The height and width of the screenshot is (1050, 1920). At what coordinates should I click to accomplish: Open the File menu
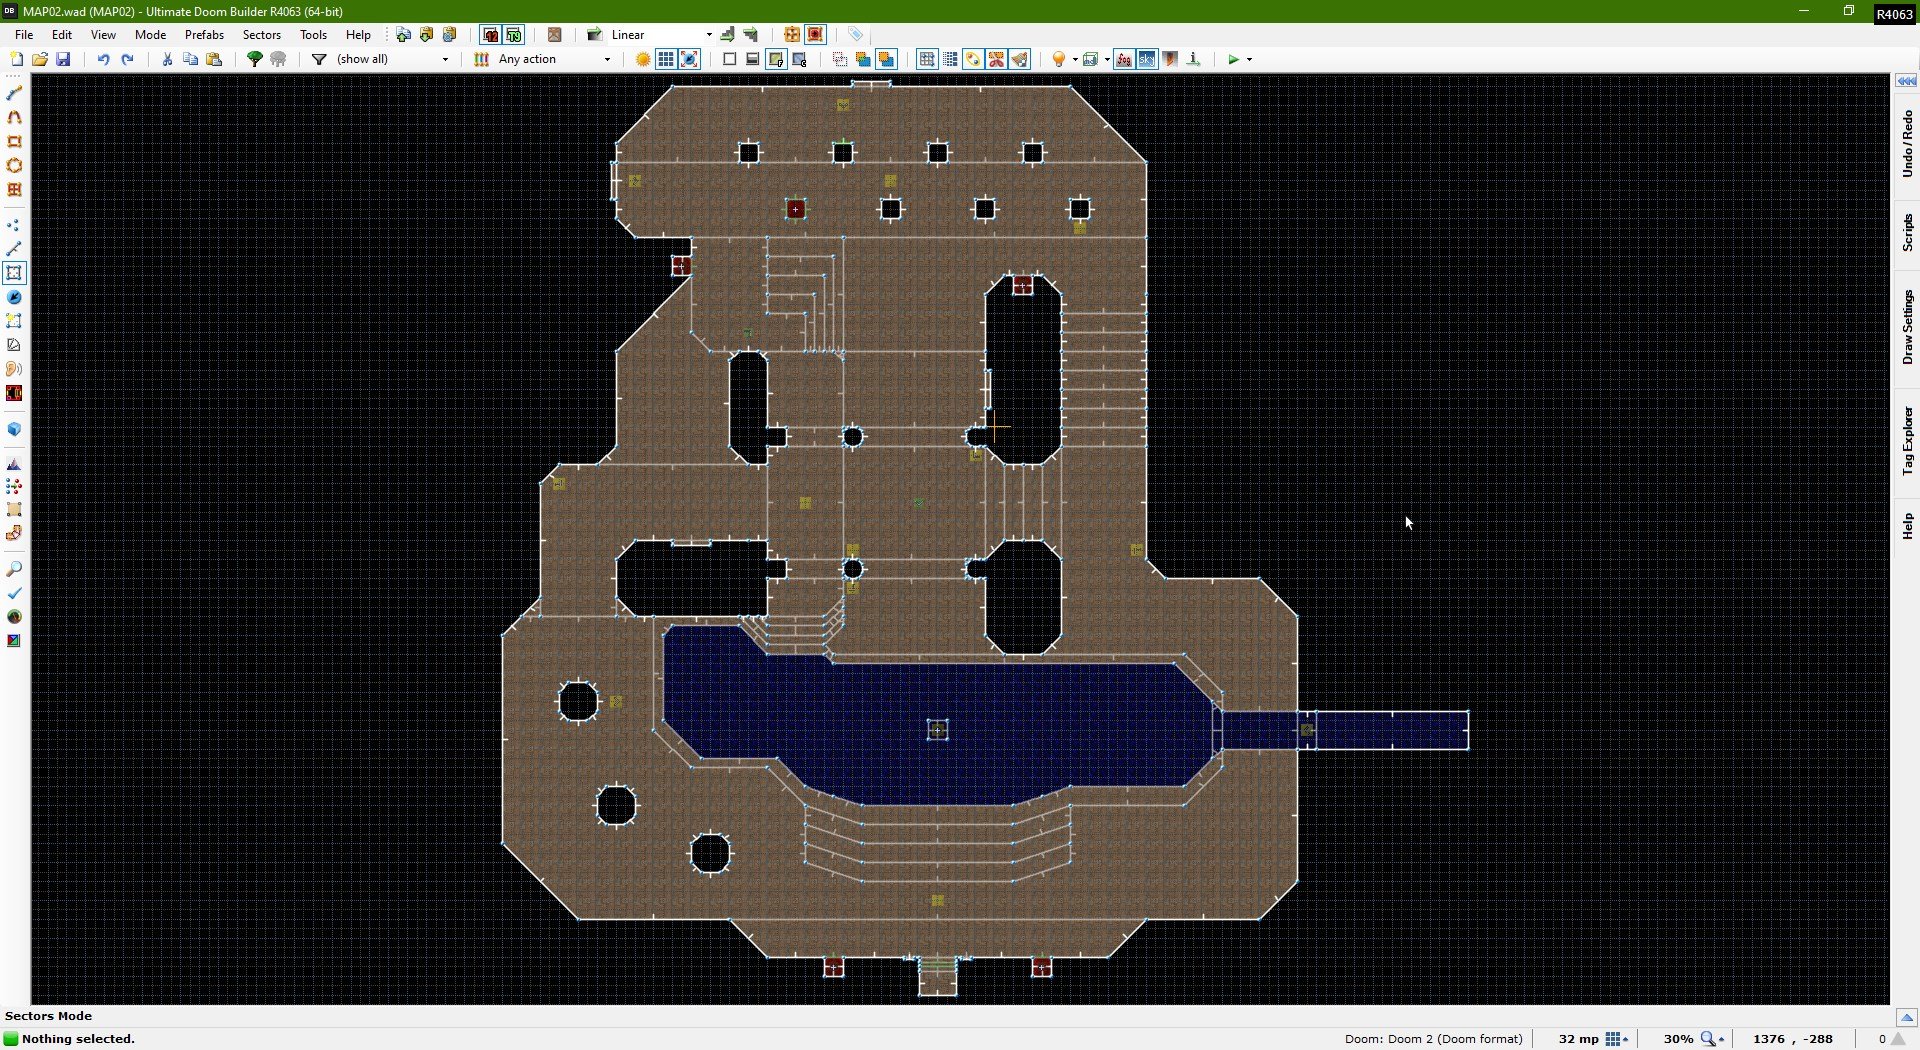click(24, 34)
